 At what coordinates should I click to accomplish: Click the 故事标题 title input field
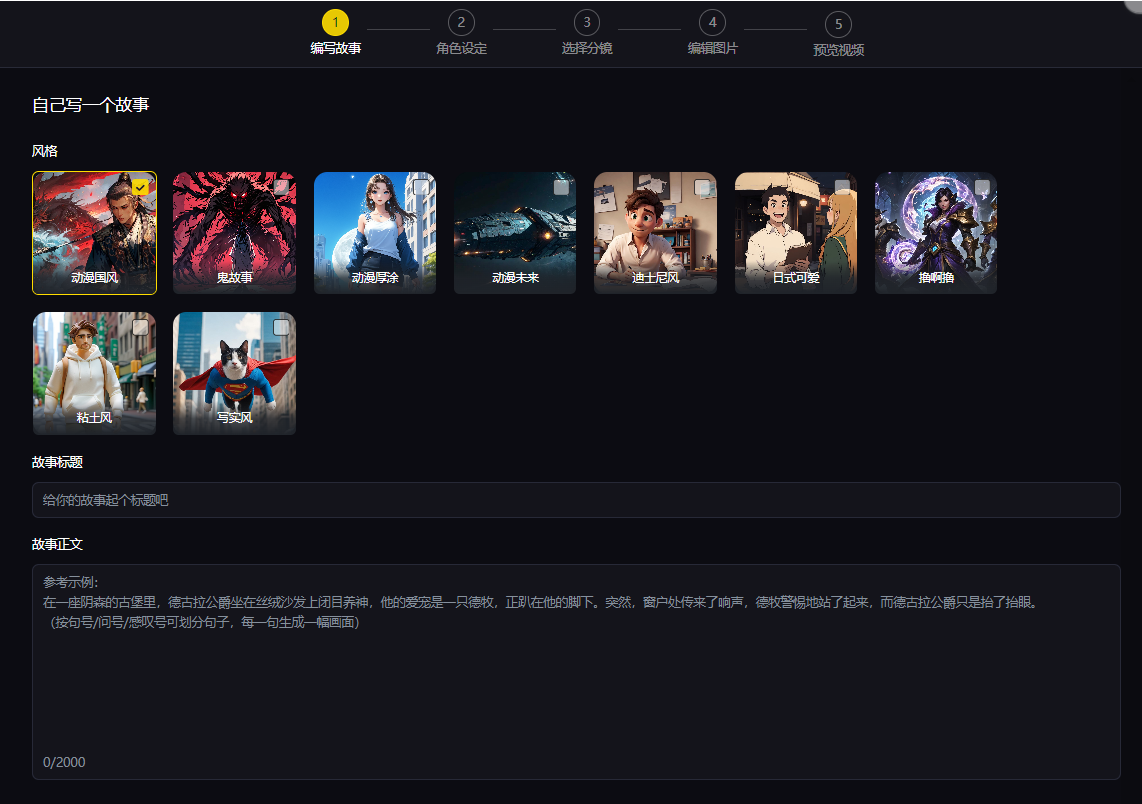click(x=576, y=500)
